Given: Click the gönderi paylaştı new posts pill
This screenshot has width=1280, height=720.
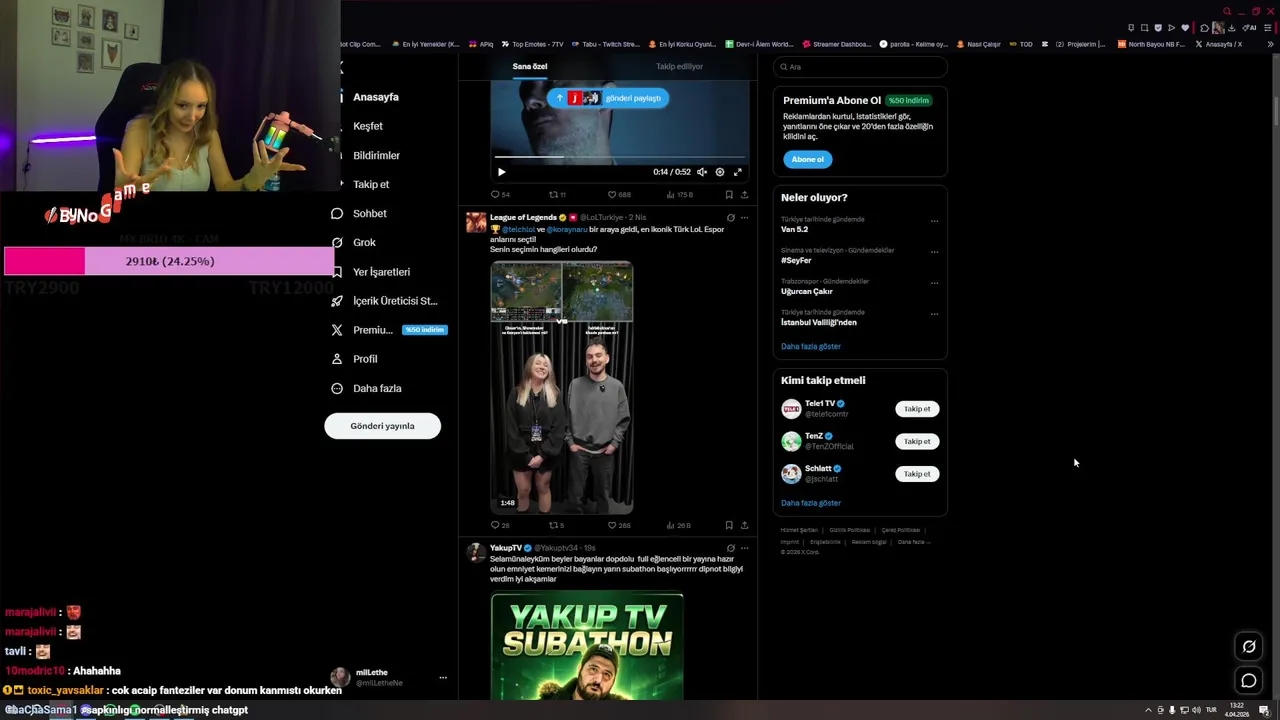Looking at the screenshot, I should [x=607, y=98].
